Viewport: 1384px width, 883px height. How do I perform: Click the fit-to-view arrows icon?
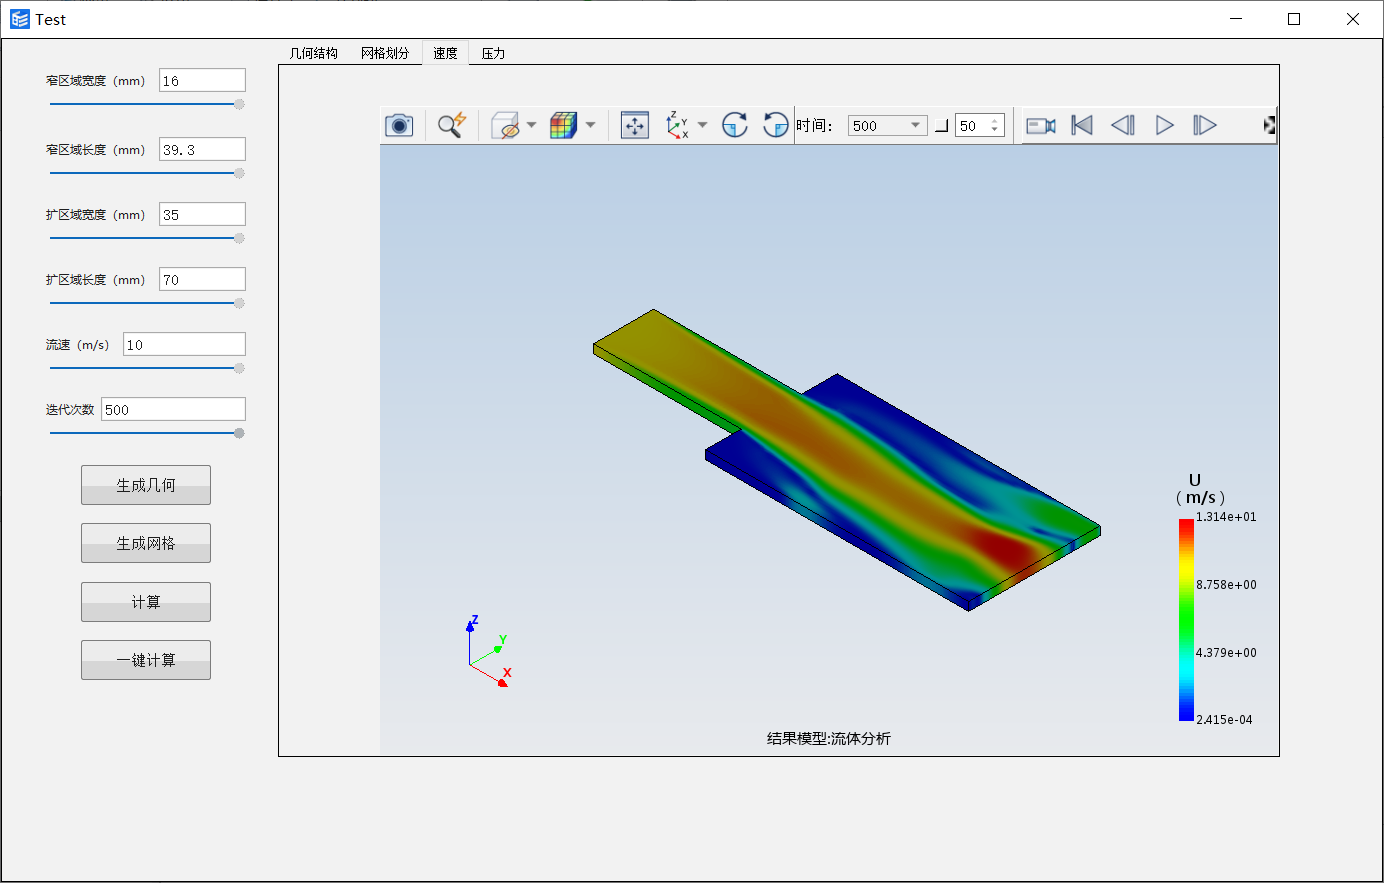coord(635,125)
